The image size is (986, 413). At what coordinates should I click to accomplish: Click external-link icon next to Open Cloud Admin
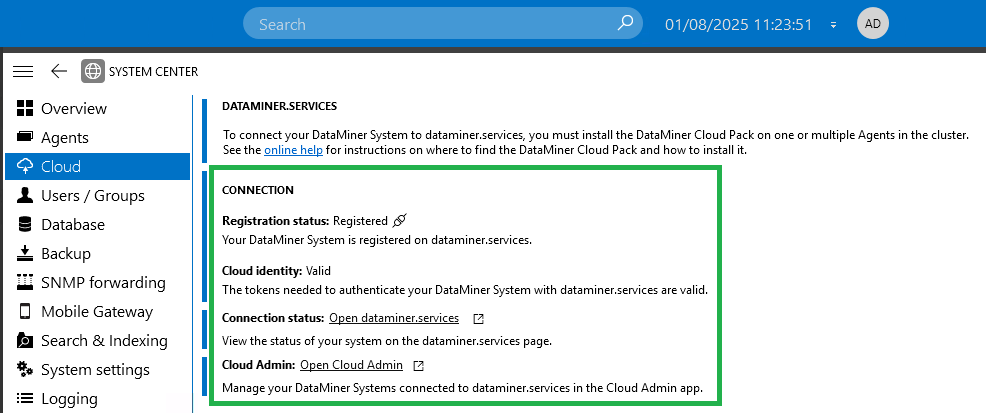pos(418,365)
